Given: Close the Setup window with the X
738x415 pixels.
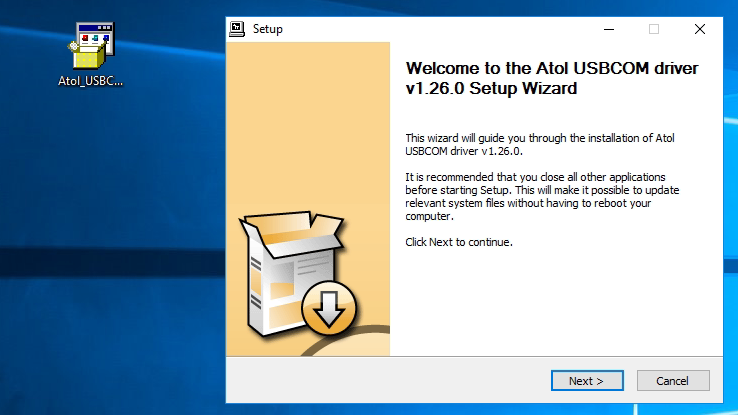Looking at the screenshot, I should point(700,29).
